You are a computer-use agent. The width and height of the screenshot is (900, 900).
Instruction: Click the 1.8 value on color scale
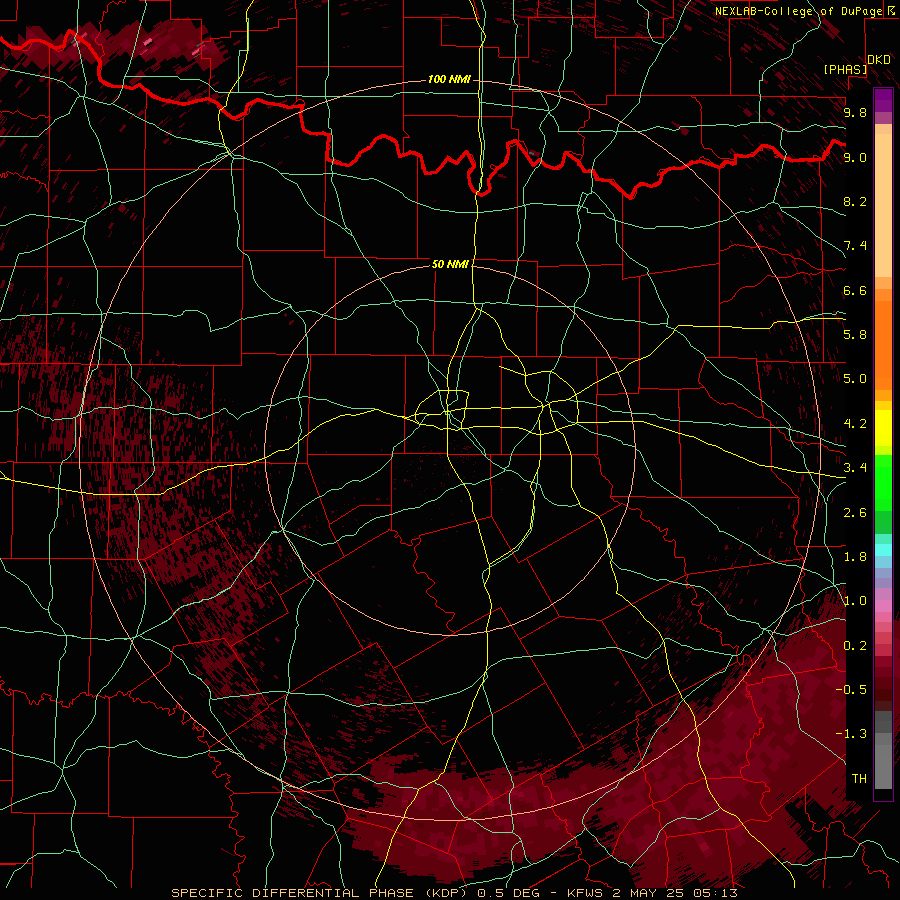point(855,557)
